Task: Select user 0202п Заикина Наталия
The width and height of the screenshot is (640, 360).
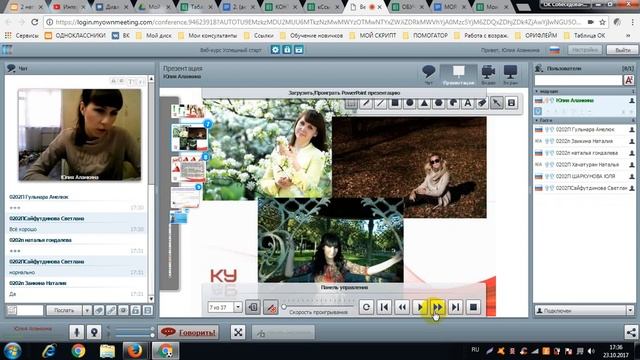Action: click(584, 141)
